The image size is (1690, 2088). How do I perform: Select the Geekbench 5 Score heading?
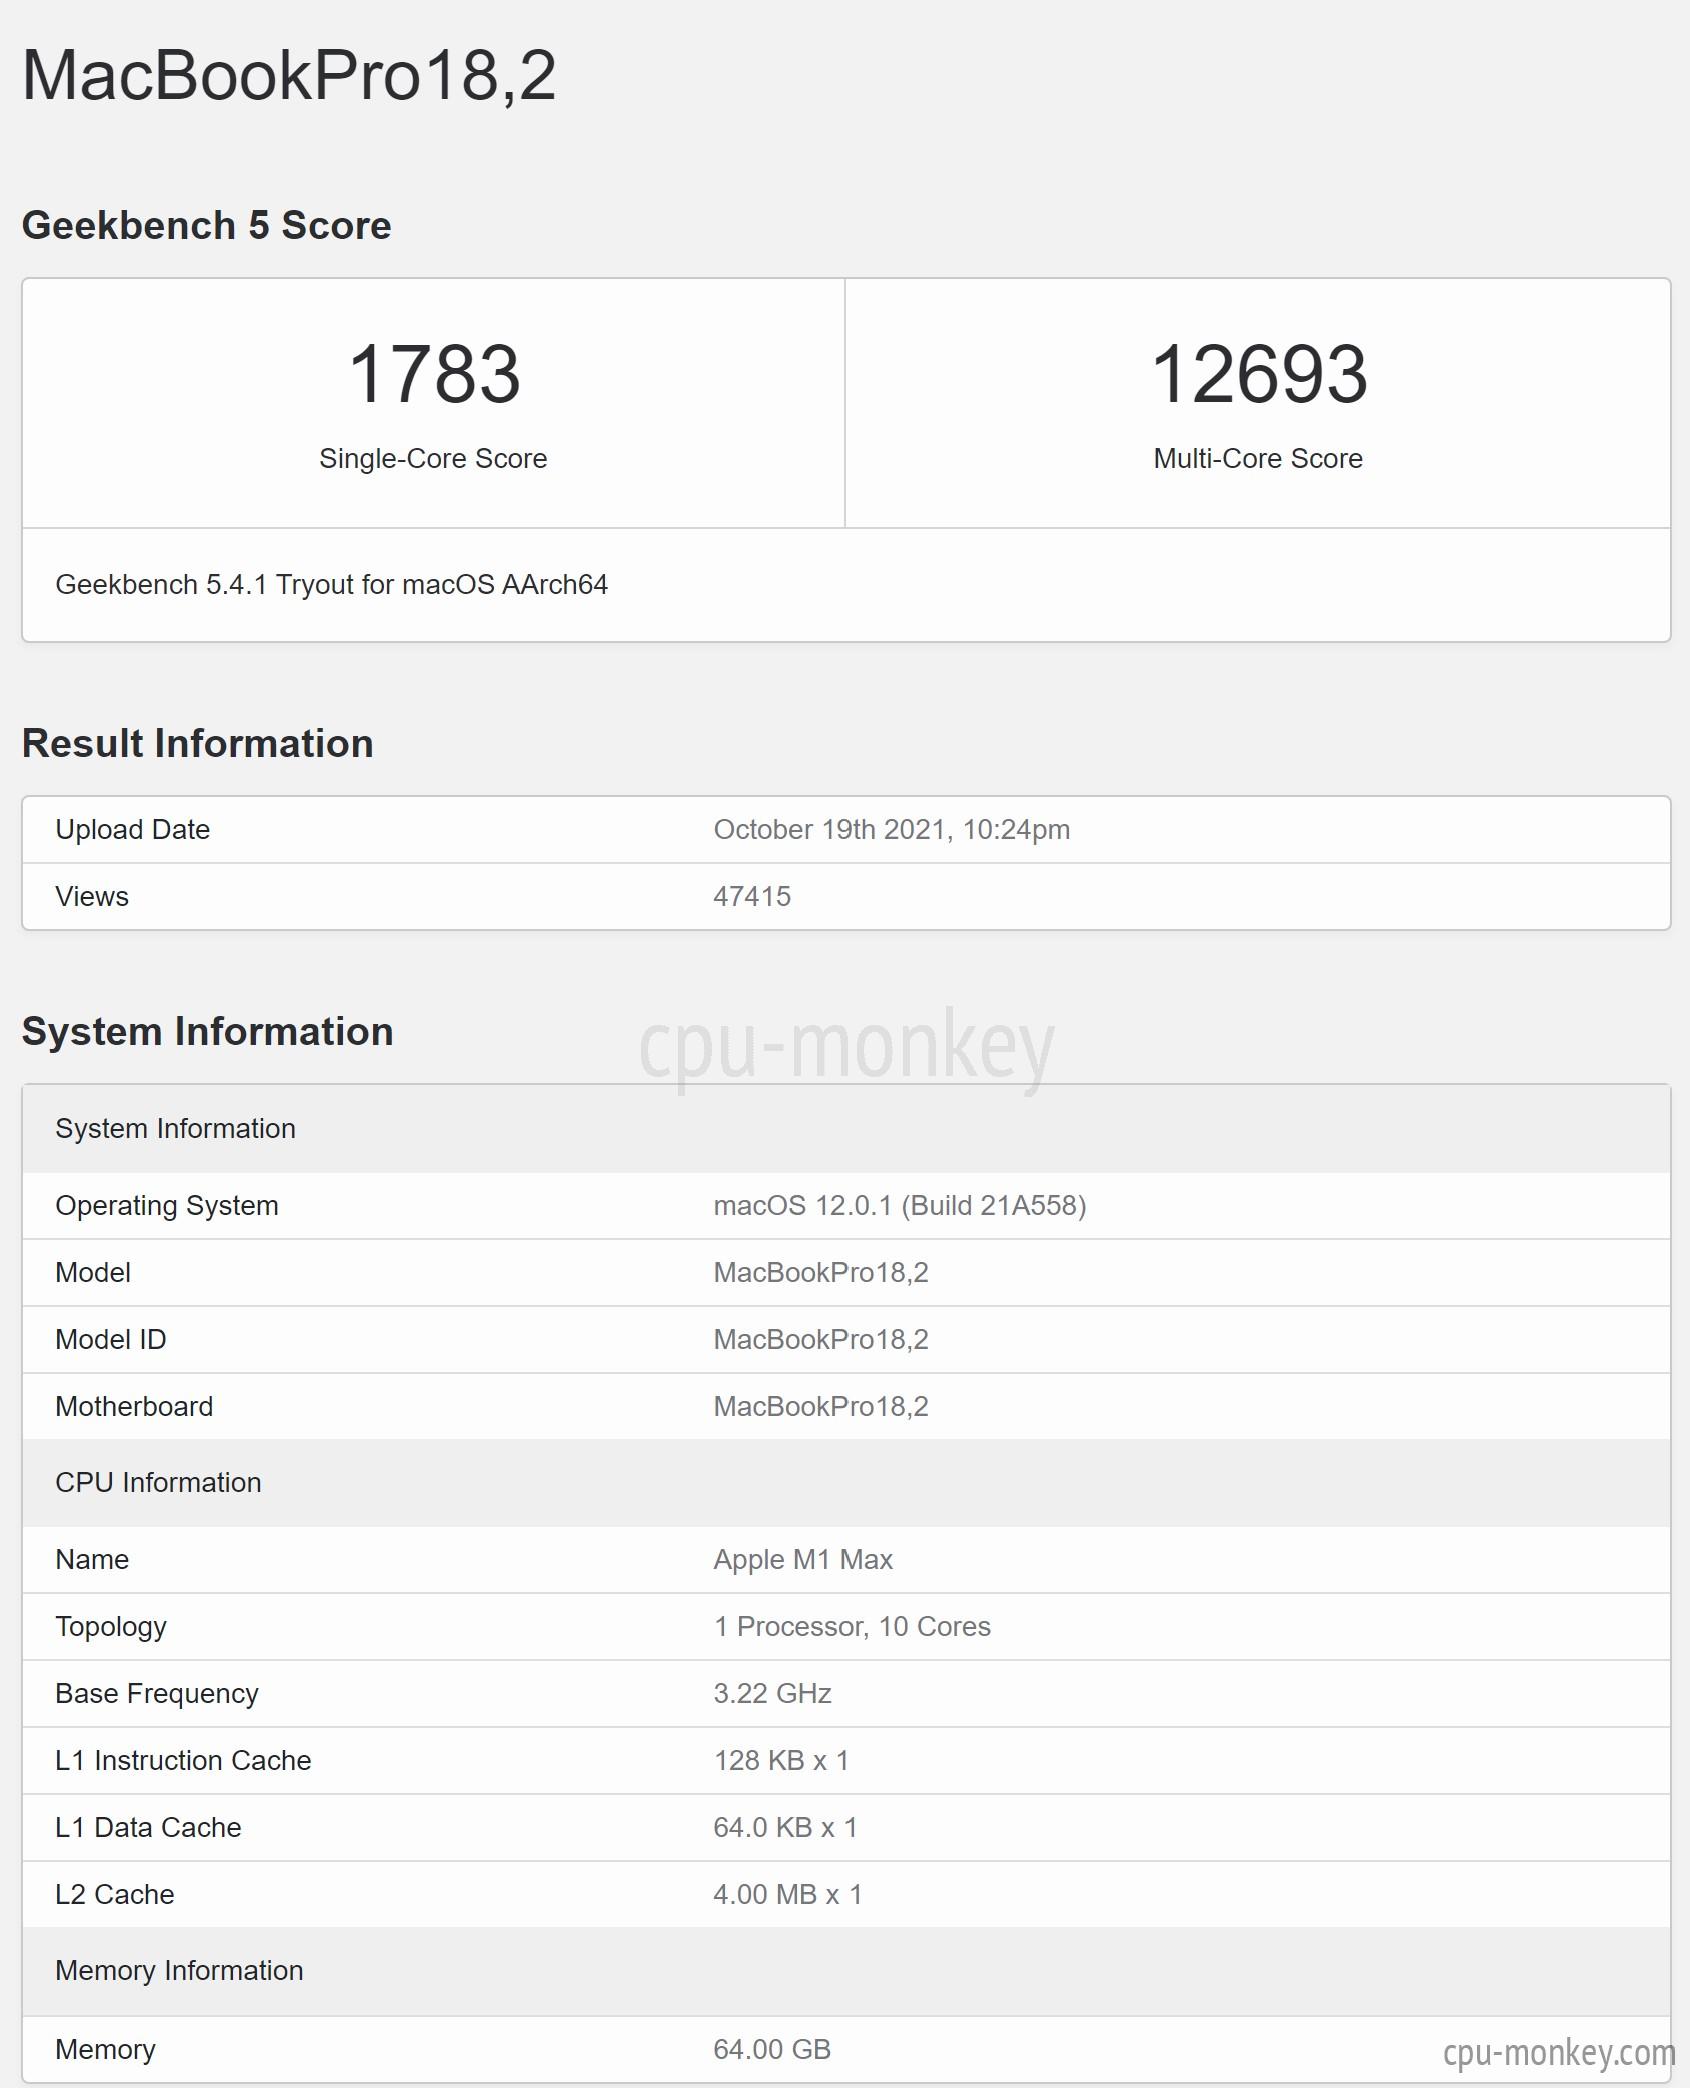point(206,225)
